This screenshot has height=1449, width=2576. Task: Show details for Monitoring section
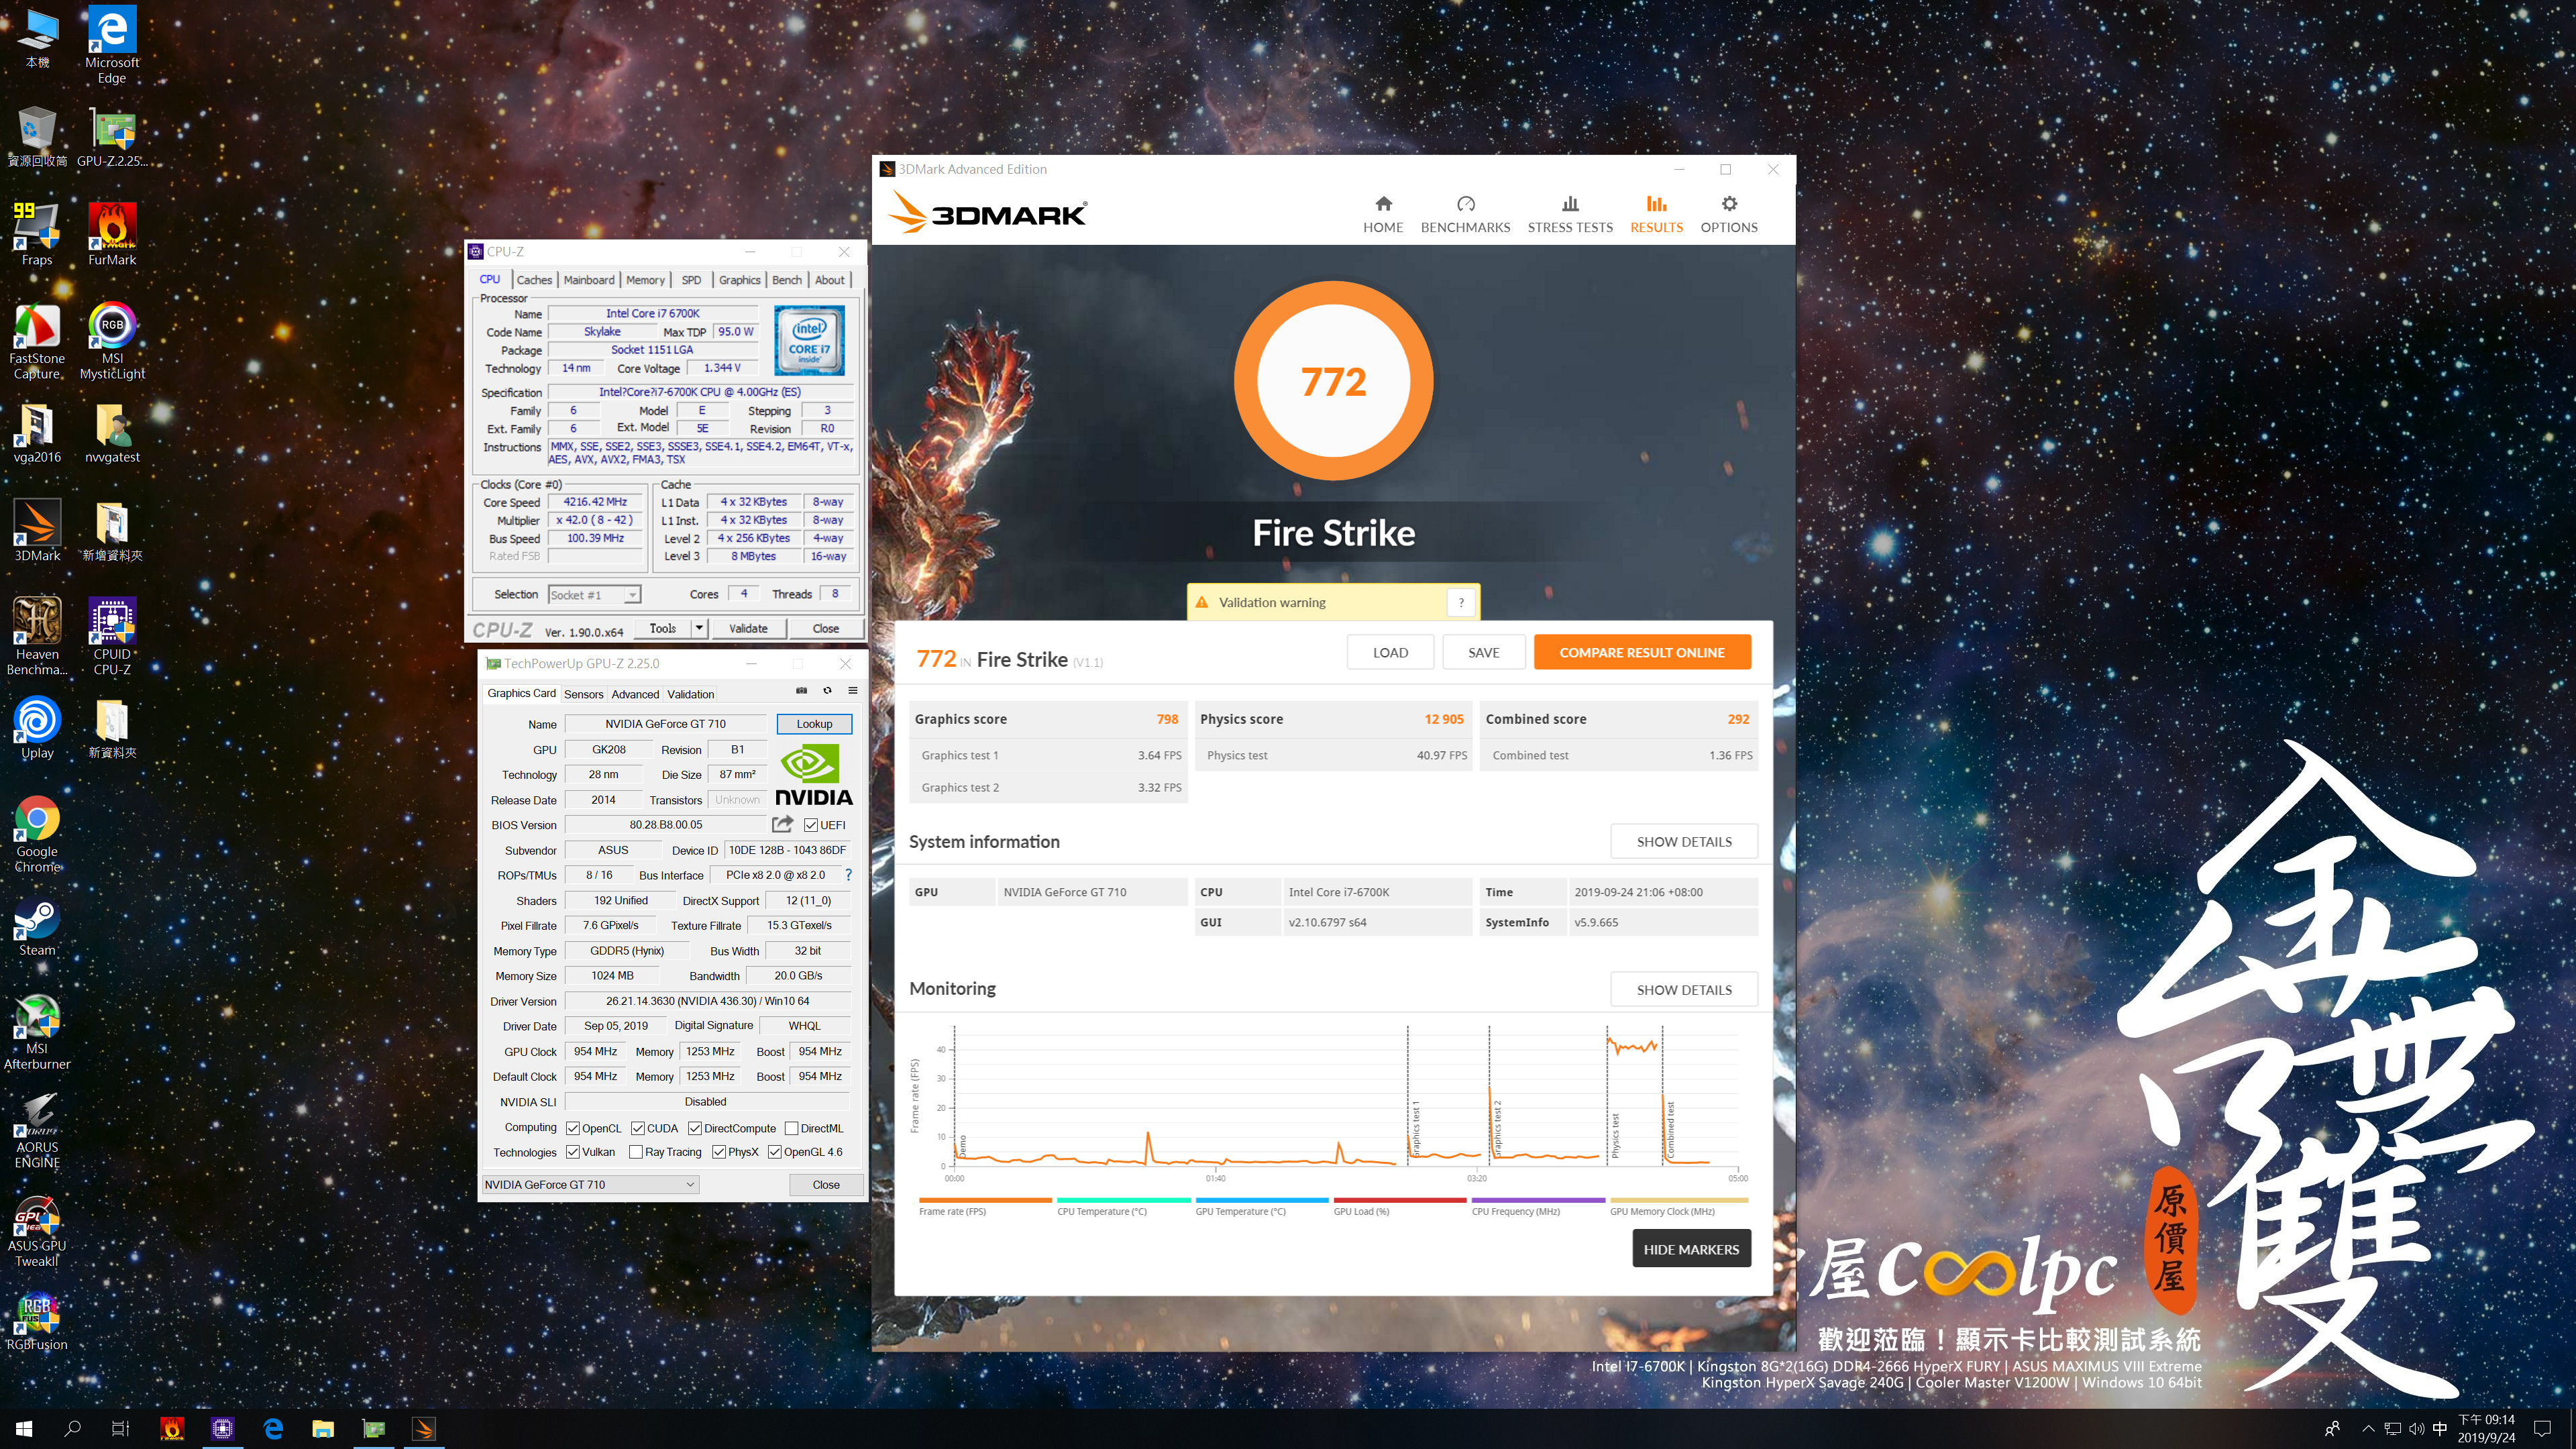click(1684, 989)
